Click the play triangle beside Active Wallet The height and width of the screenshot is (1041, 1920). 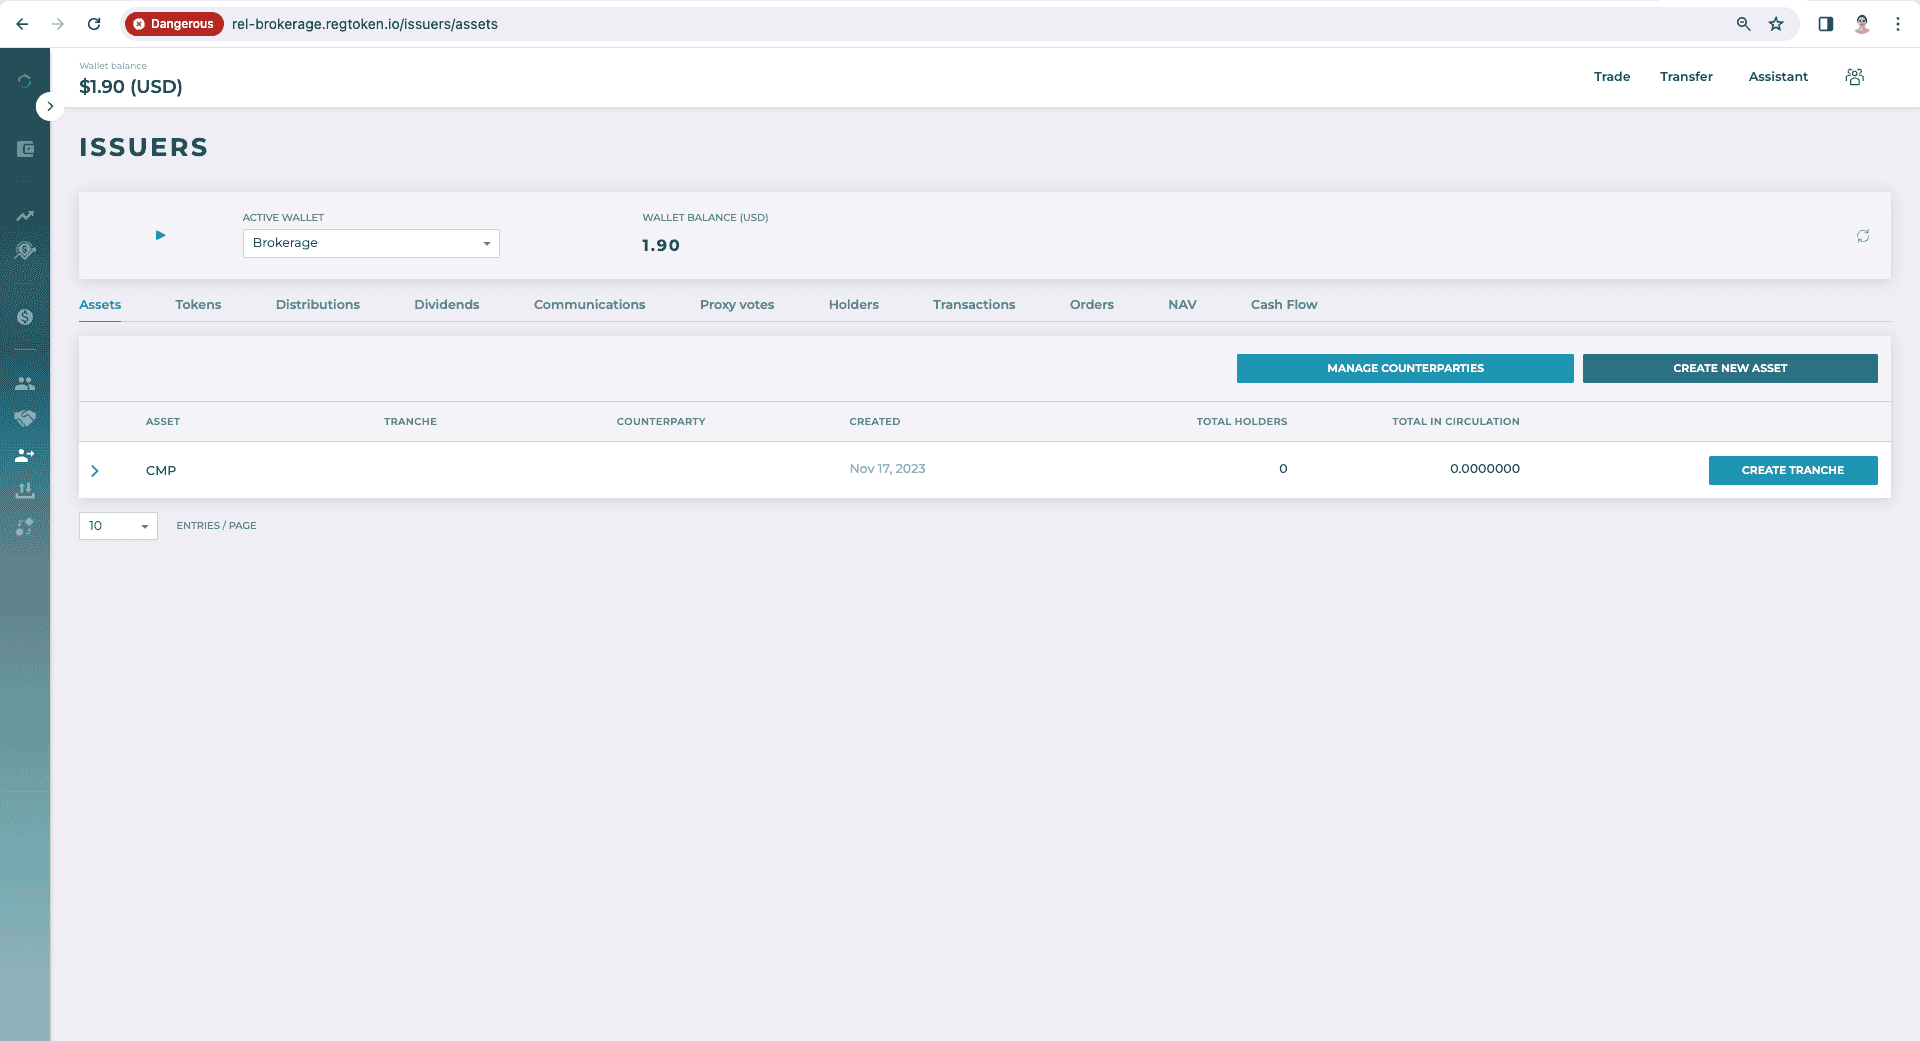(160, 236)
